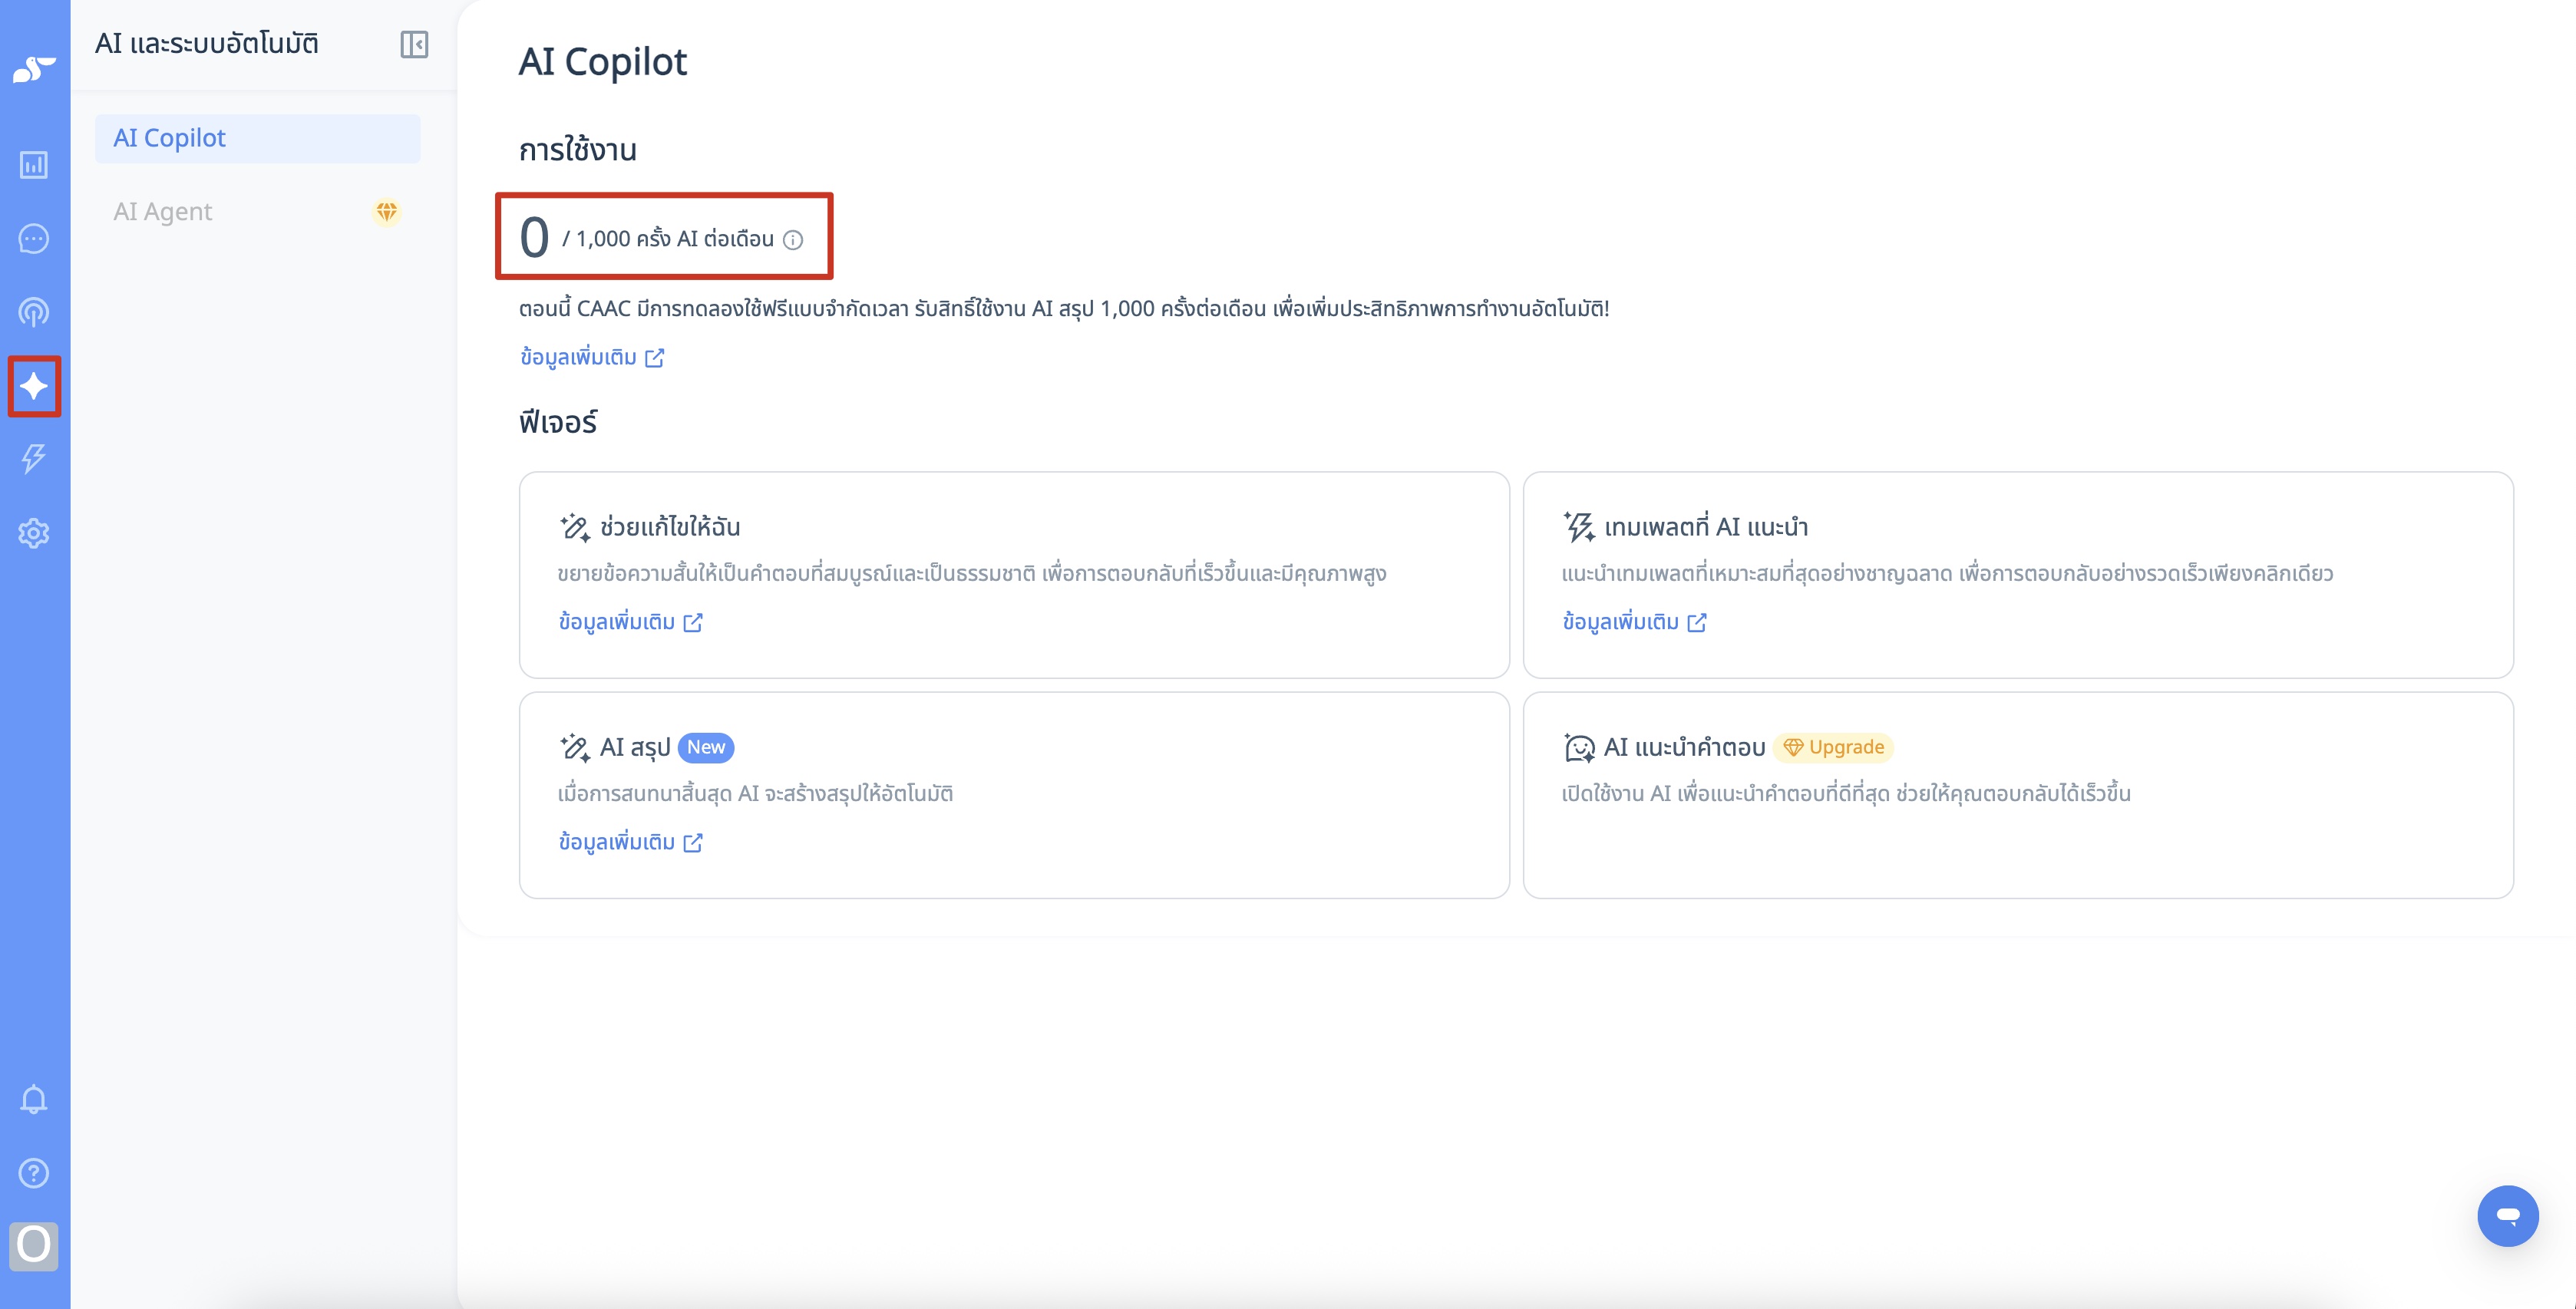
Task: Click the ตอนนี้ CAAC free trial description text
Action: (1064, 308)
